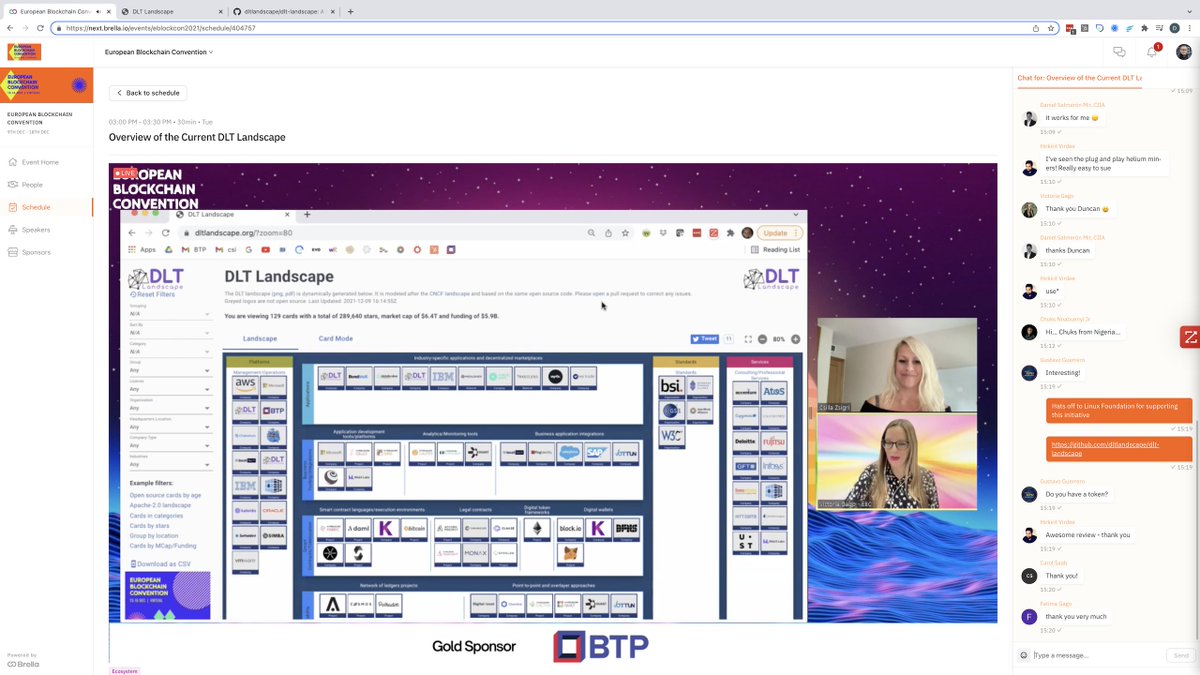Click the blonde speaker's video thumbnail
This screenshot has height=675, width=1200.
coord(897,365)
